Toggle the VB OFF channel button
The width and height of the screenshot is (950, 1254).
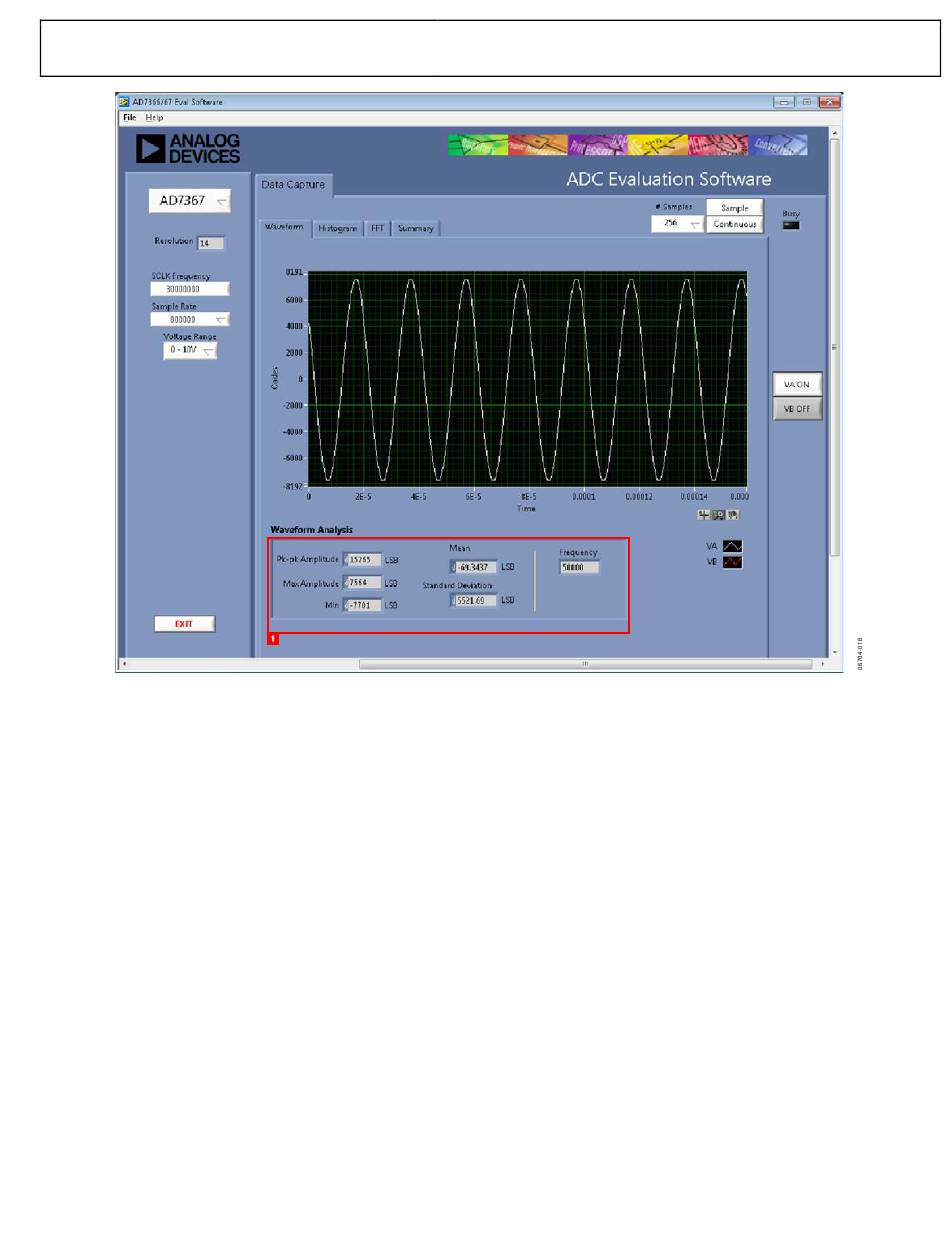(x=796, y=408)
